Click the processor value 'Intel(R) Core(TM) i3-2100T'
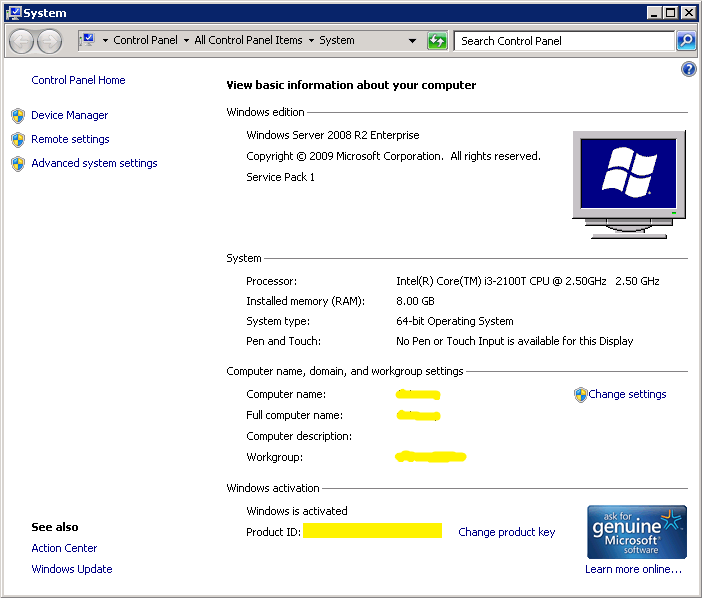This screenshot has width=702, height=598. 461,281
